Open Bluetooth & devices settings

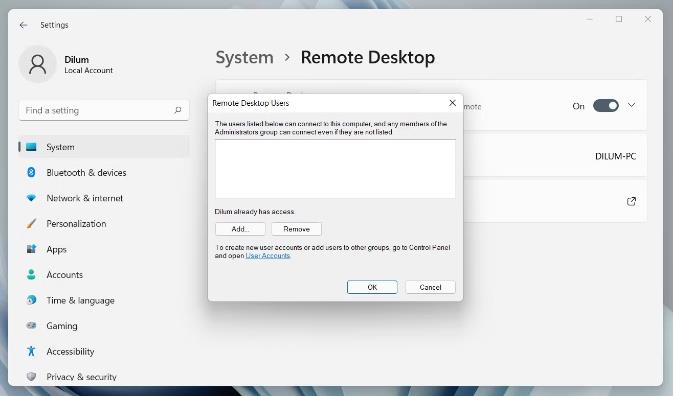tap(104, 172)
